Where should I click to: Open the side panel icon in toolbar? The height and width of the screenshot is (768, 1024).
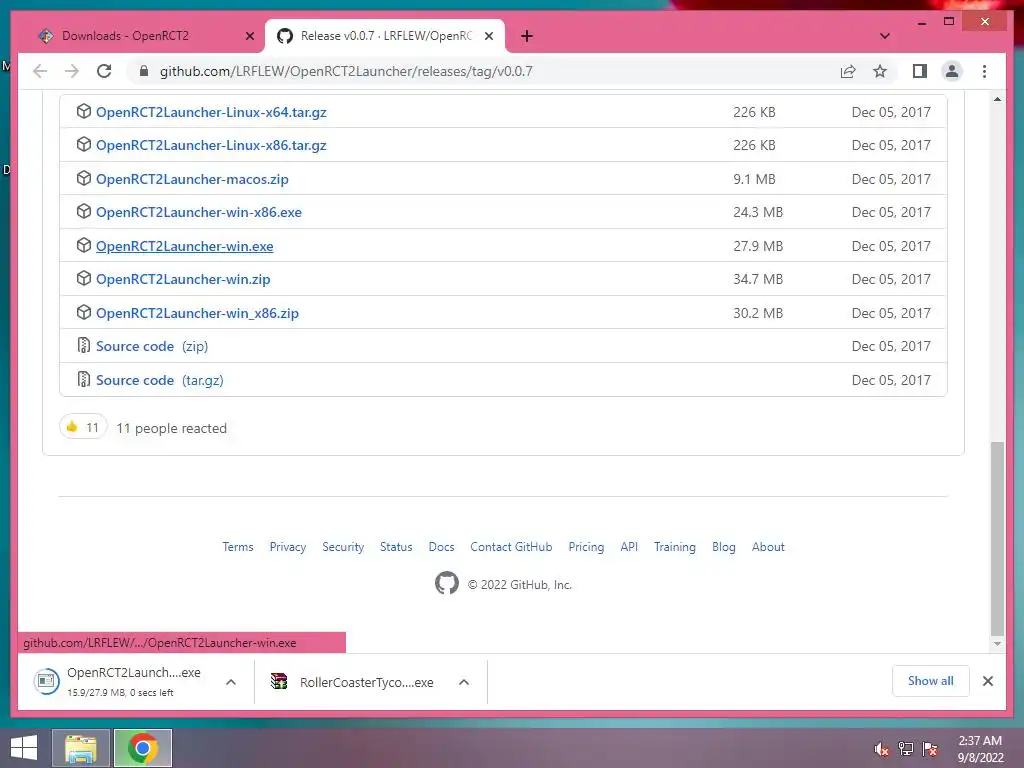point(920,71)
